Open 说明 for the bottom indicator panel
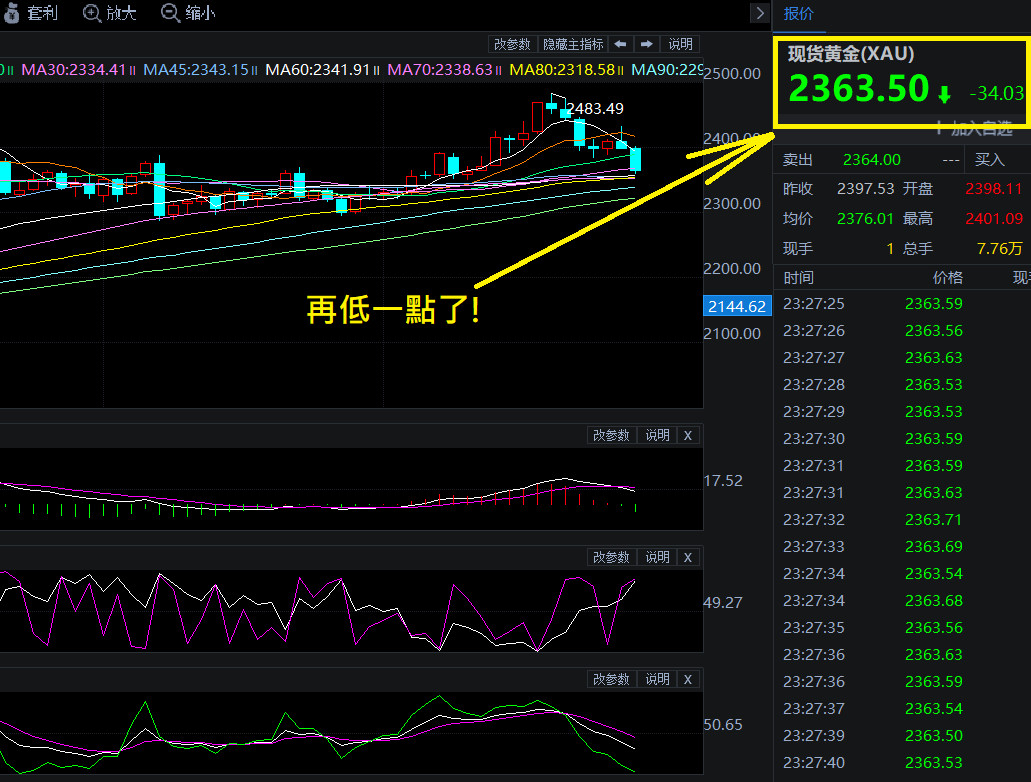This screenshot has width=1031, height=782. [x=657, y=679]
